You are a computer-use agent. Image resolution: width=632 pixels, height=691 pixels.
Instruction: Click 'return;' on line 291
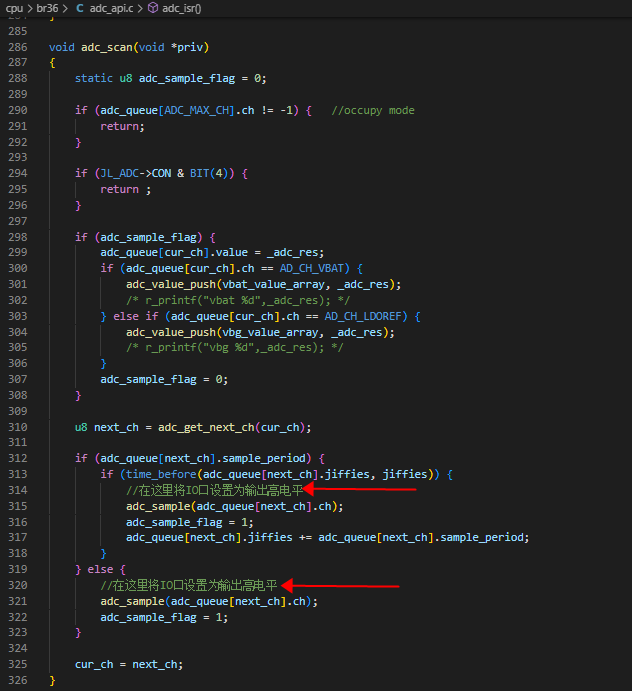tap(123, 126)
